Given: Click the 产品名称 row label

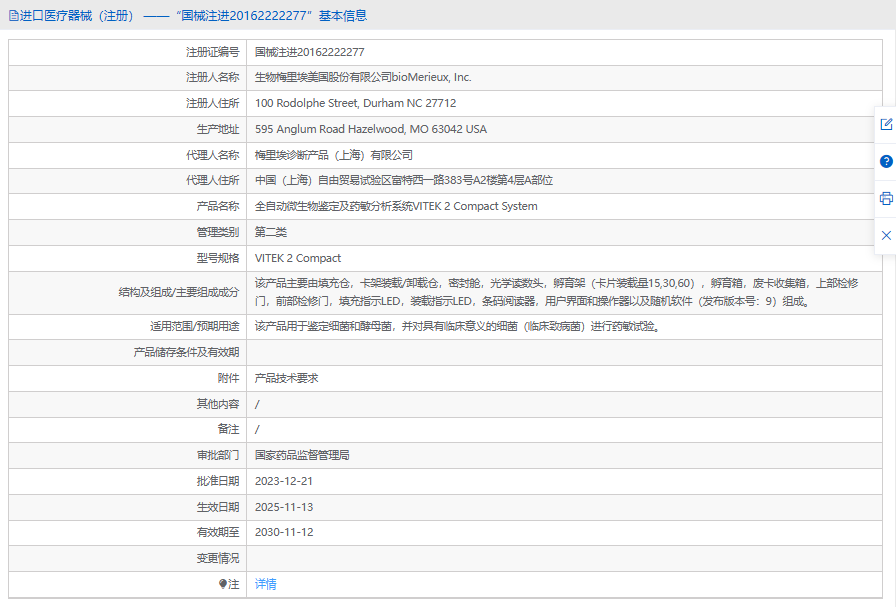Looking at the screenshot, I should [x=218, y=206].
